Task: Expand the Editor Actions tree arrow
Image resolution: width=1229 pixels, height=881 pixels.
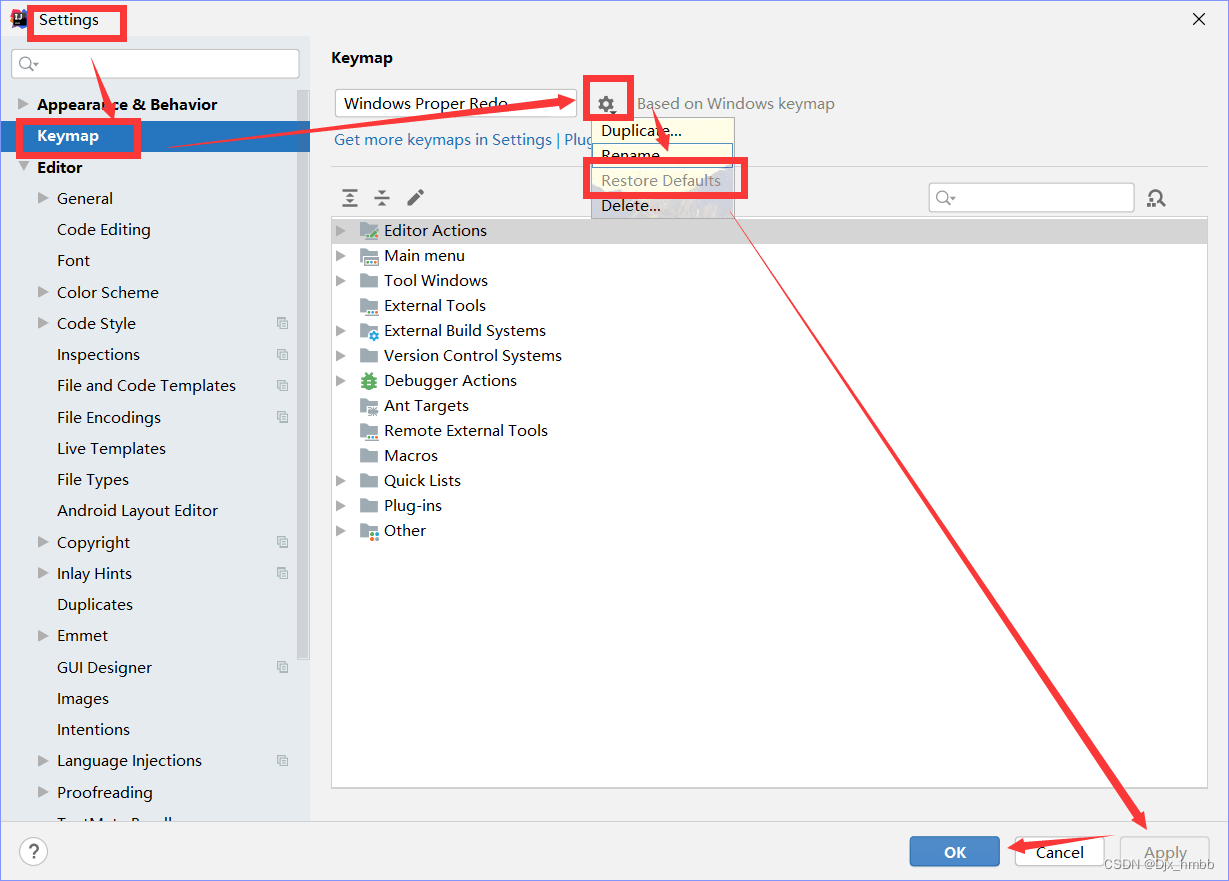Action: (x=341, y=231)
